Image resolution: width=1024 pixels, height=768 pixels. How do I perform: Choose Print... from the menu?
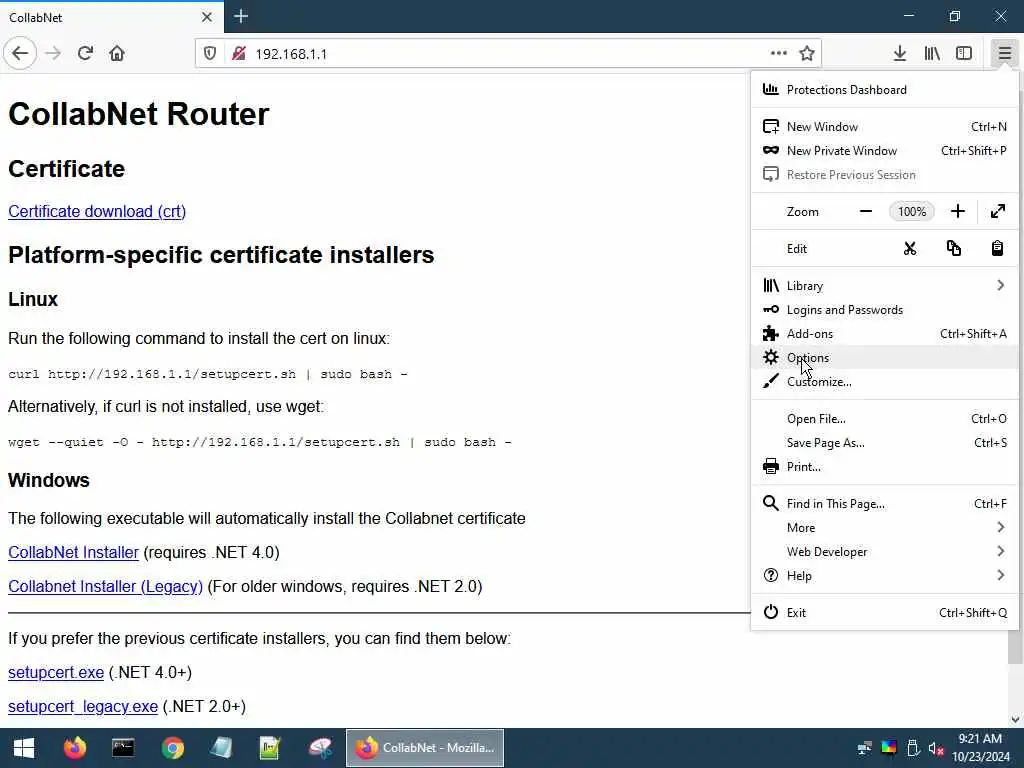[884, 467]
